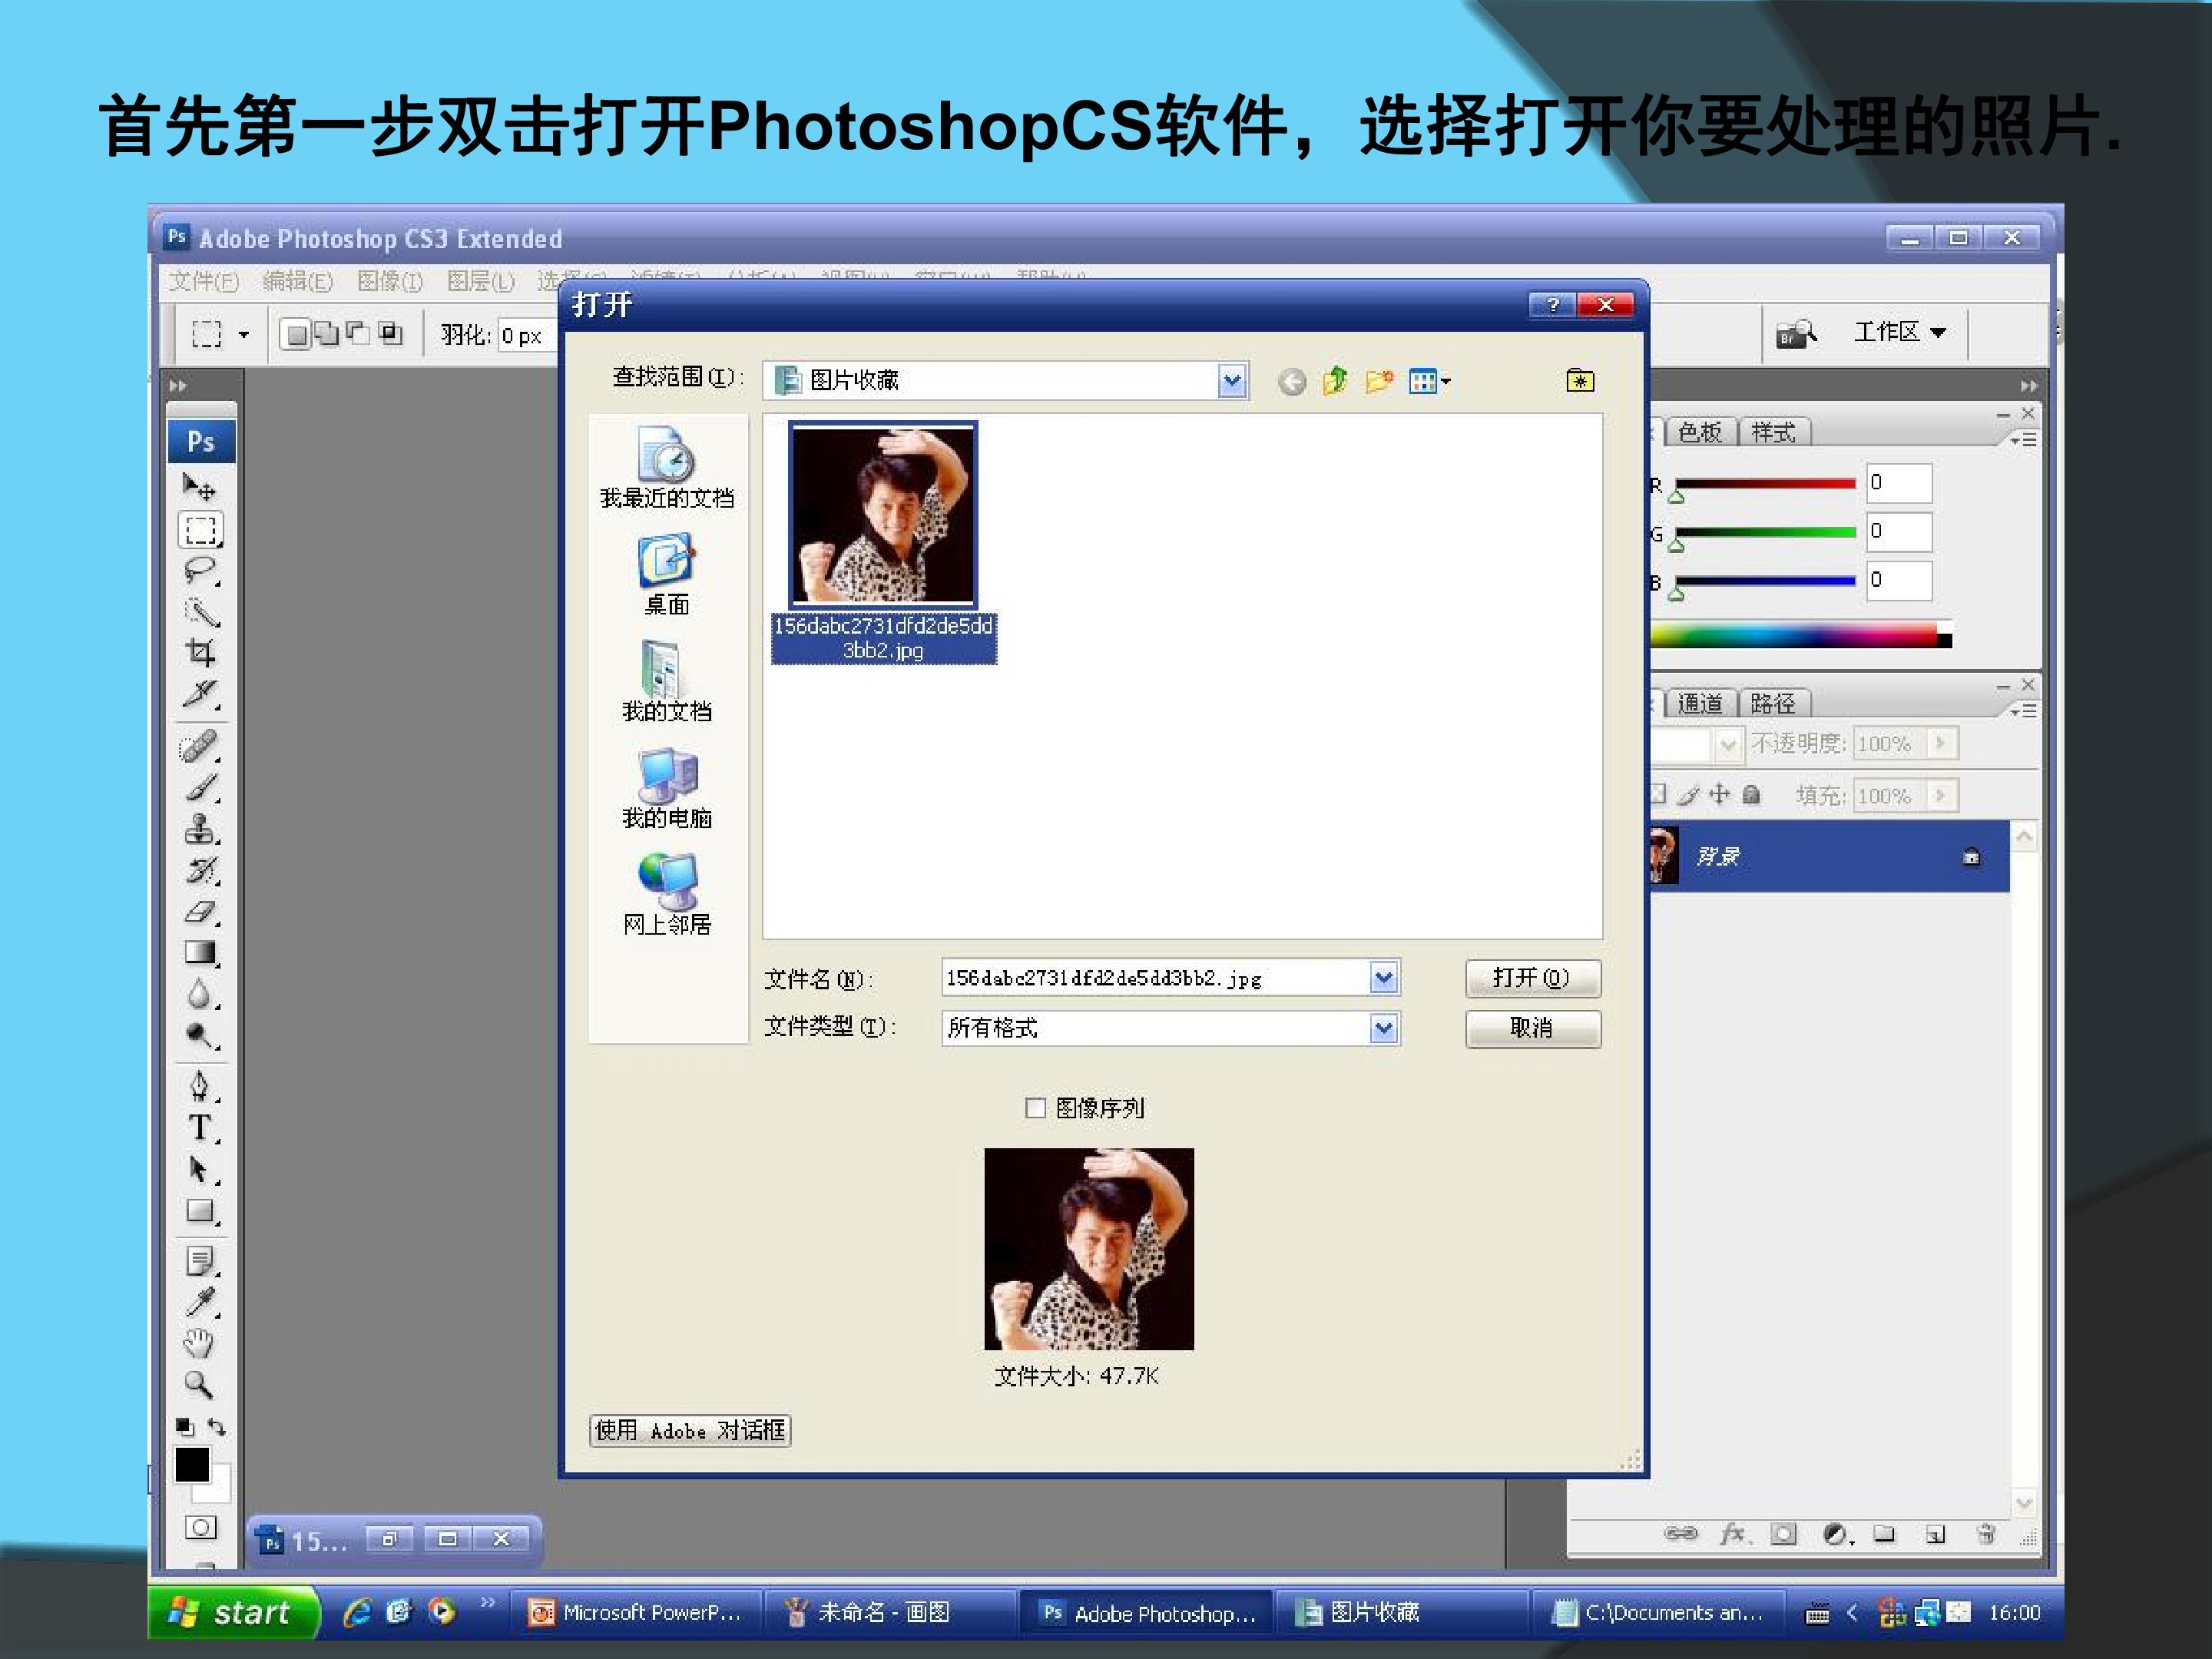2212x1659 pixels.
Task: Switch to the 样式 tab
Action: coord(1774,433)
